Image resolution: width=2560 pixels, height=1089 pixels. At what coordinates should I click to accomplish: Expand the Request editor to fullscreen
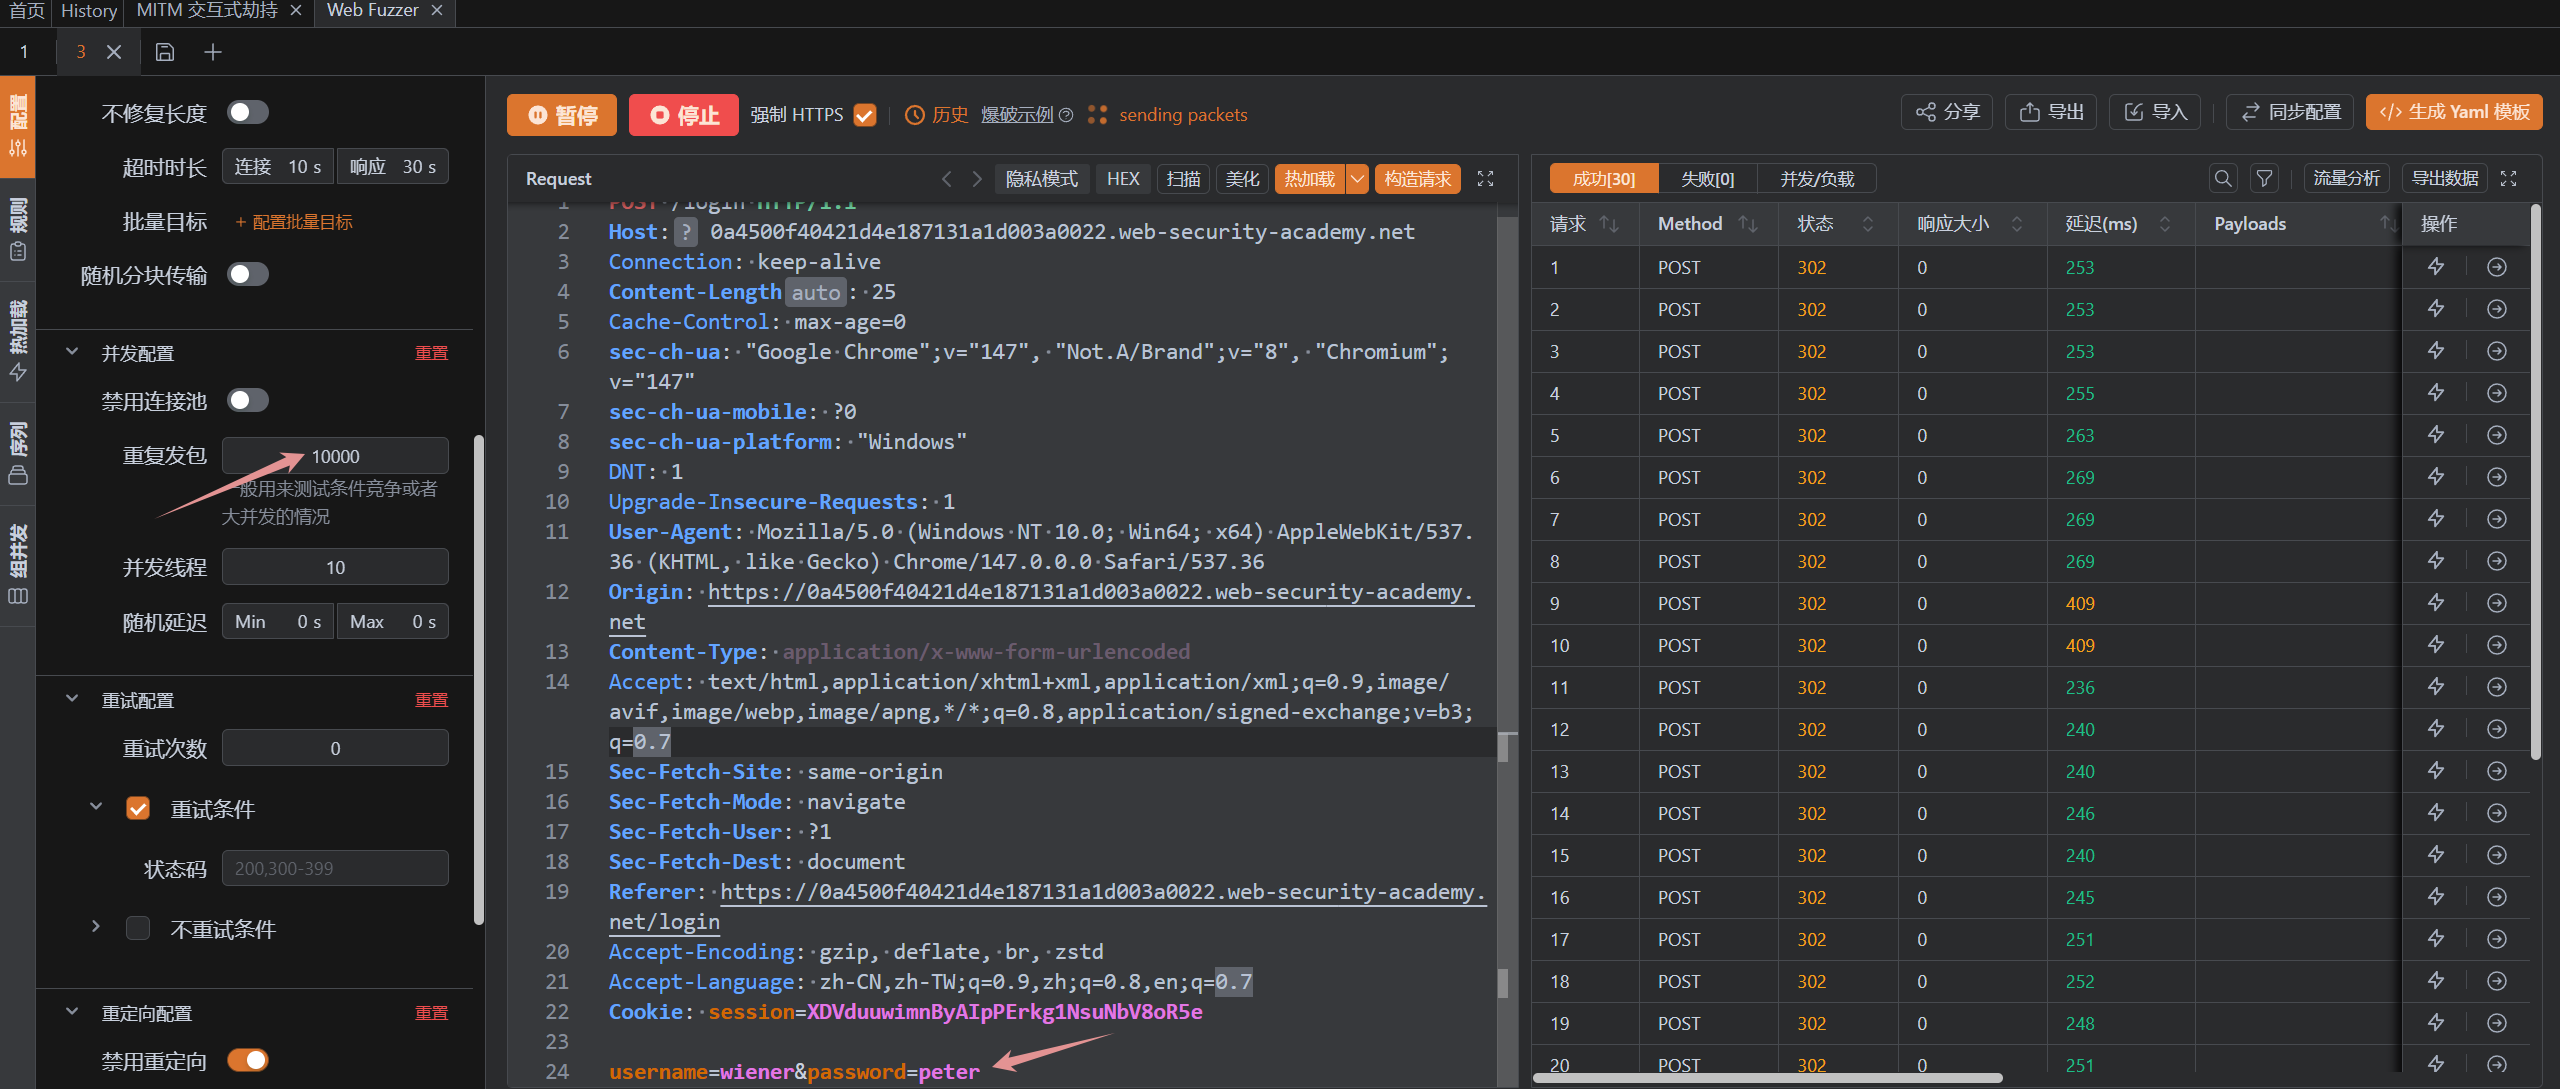pyautogui.click(x=1486, y=179)
